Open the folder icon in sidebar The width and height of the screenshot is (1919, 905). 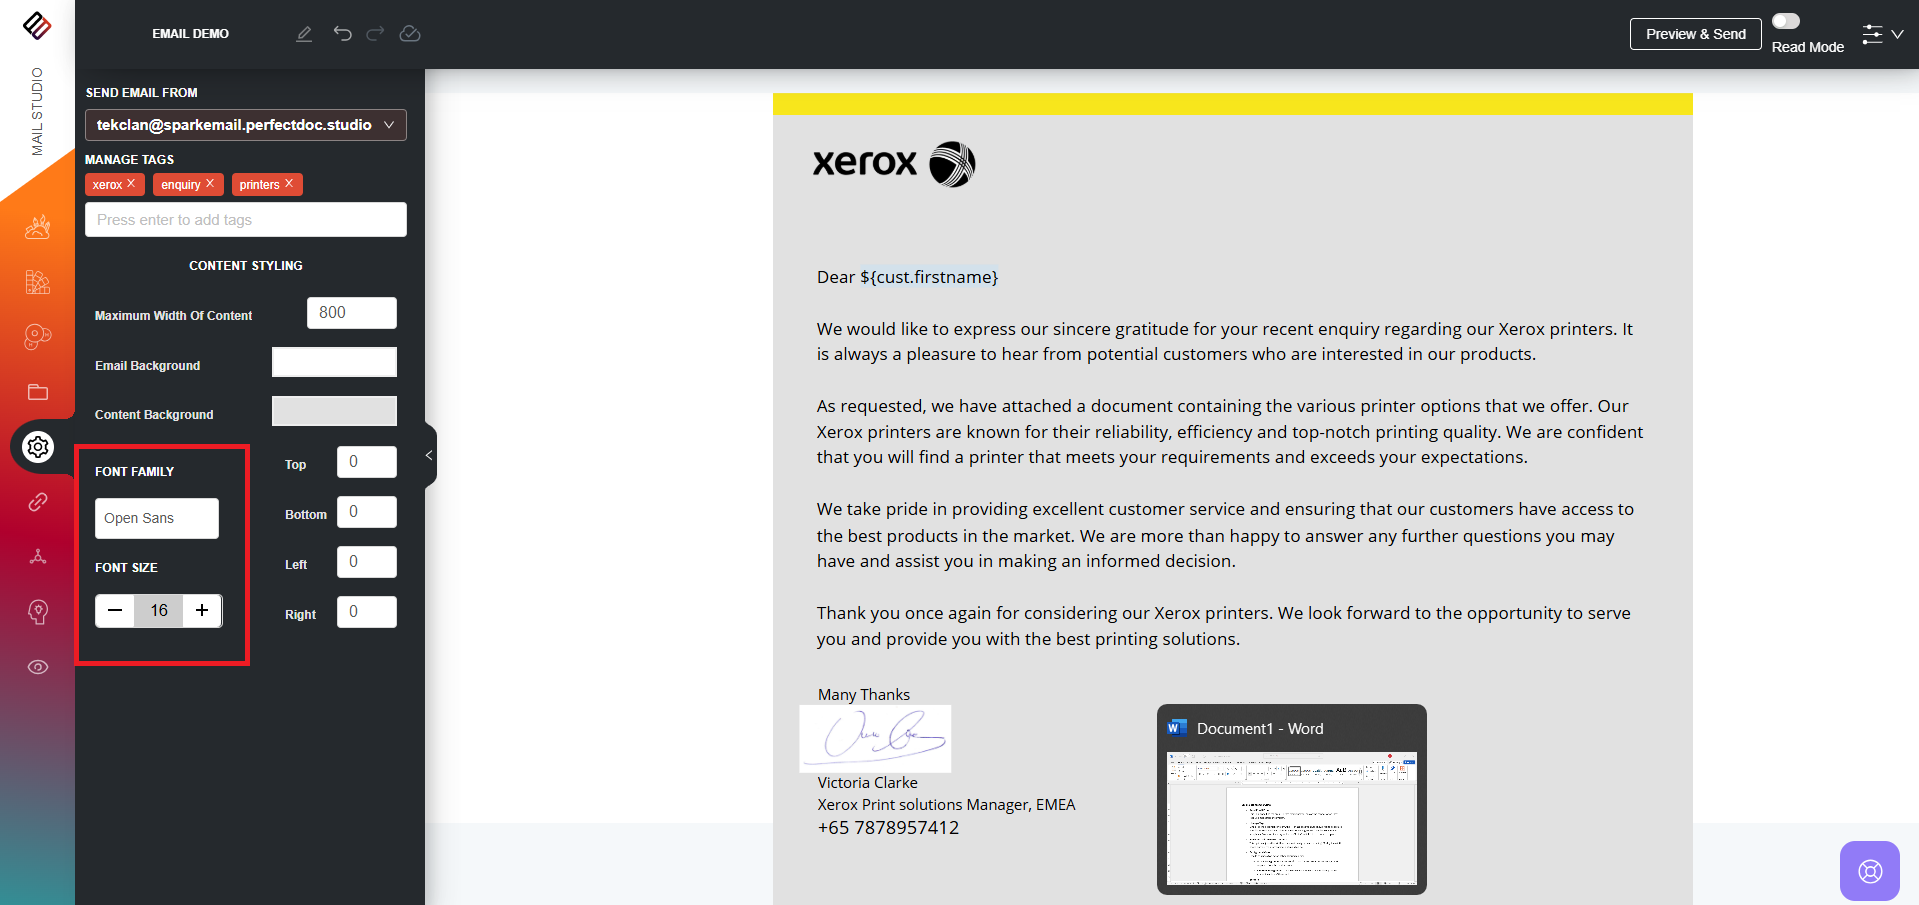(38, 392)
